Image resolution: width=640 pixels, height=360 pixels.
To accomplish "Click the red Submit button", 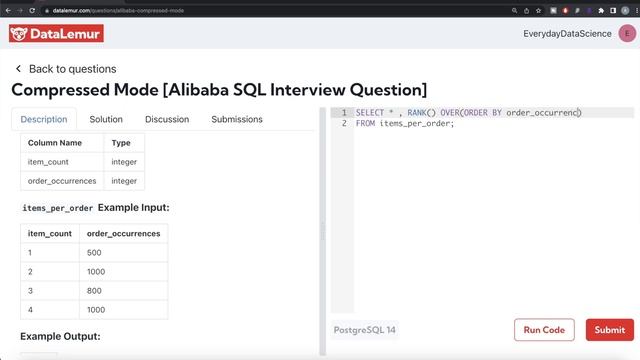I will click(610, 330).
